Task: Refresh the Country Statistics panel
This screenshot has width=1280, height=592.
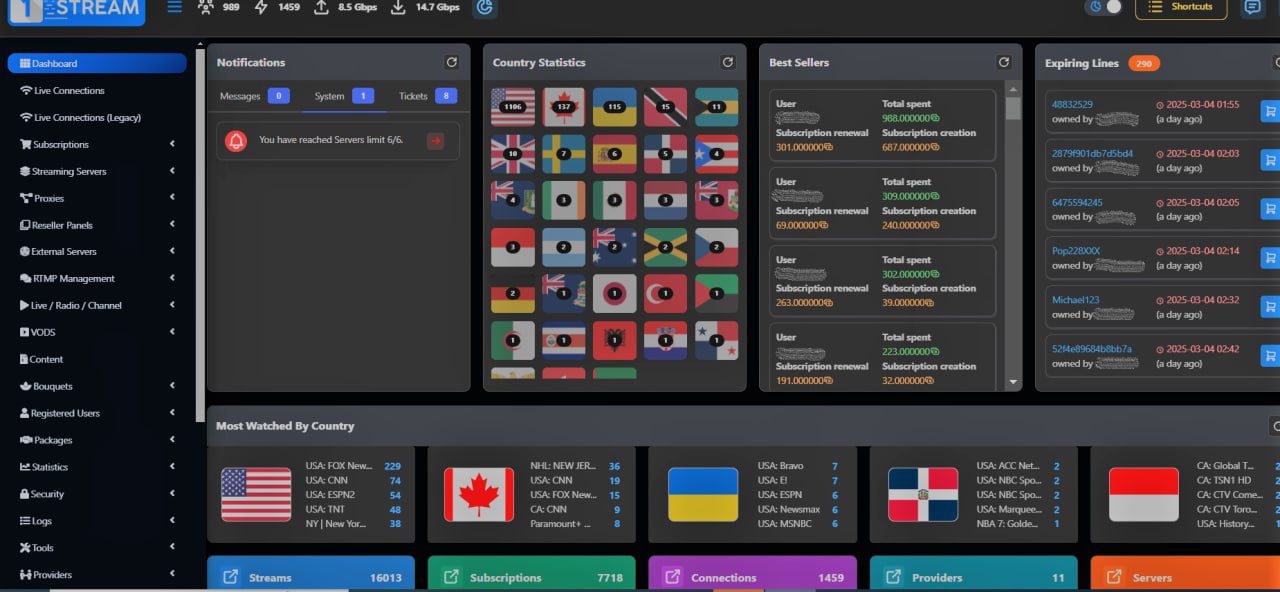Action: [x=727, y=62]
